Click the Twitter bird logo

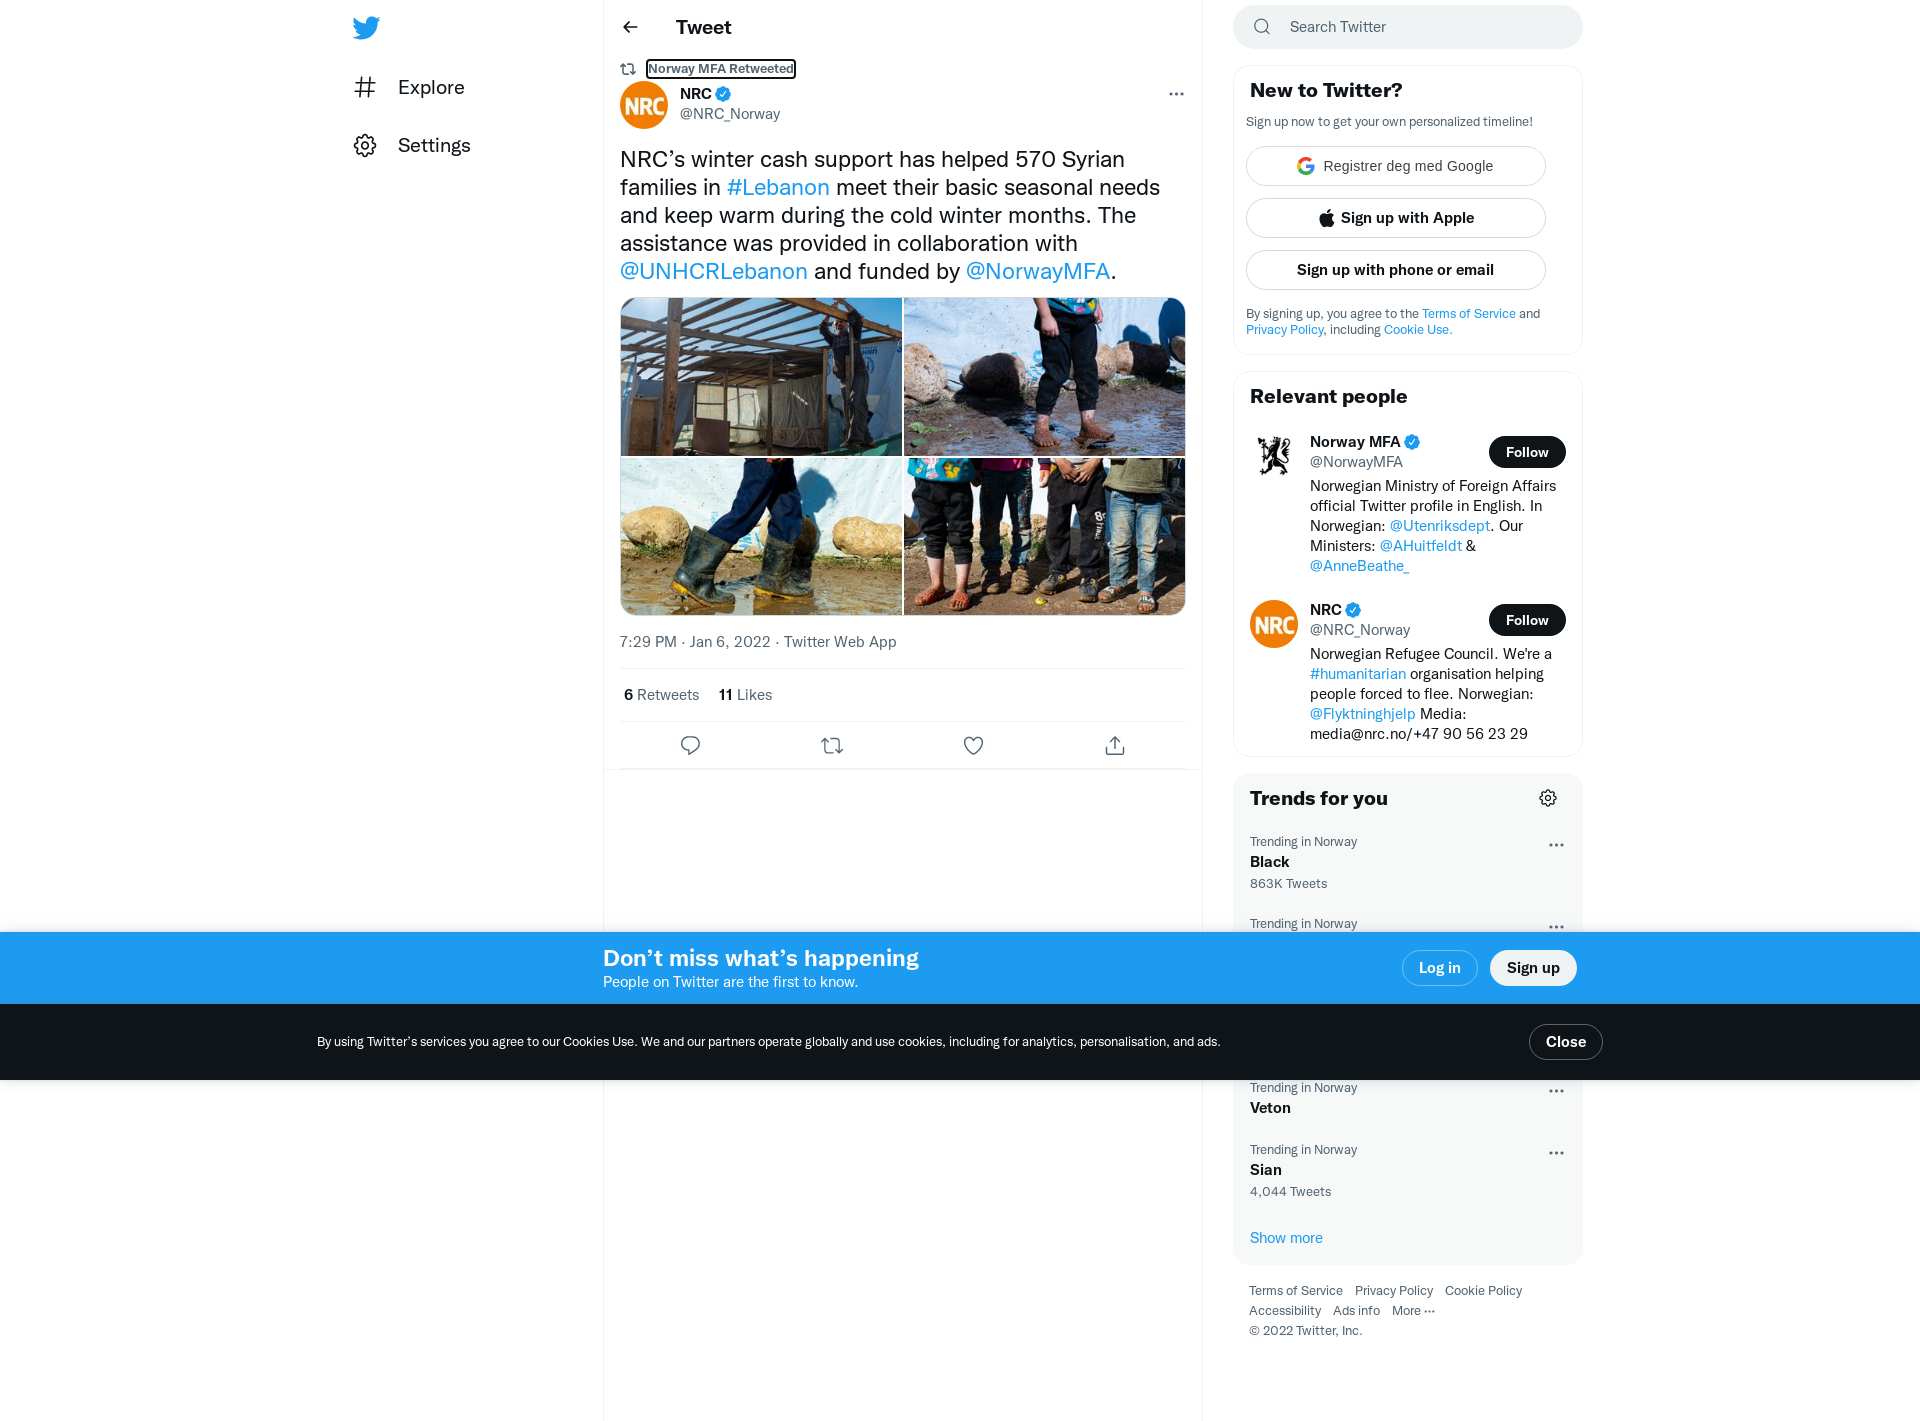(366, 28)
